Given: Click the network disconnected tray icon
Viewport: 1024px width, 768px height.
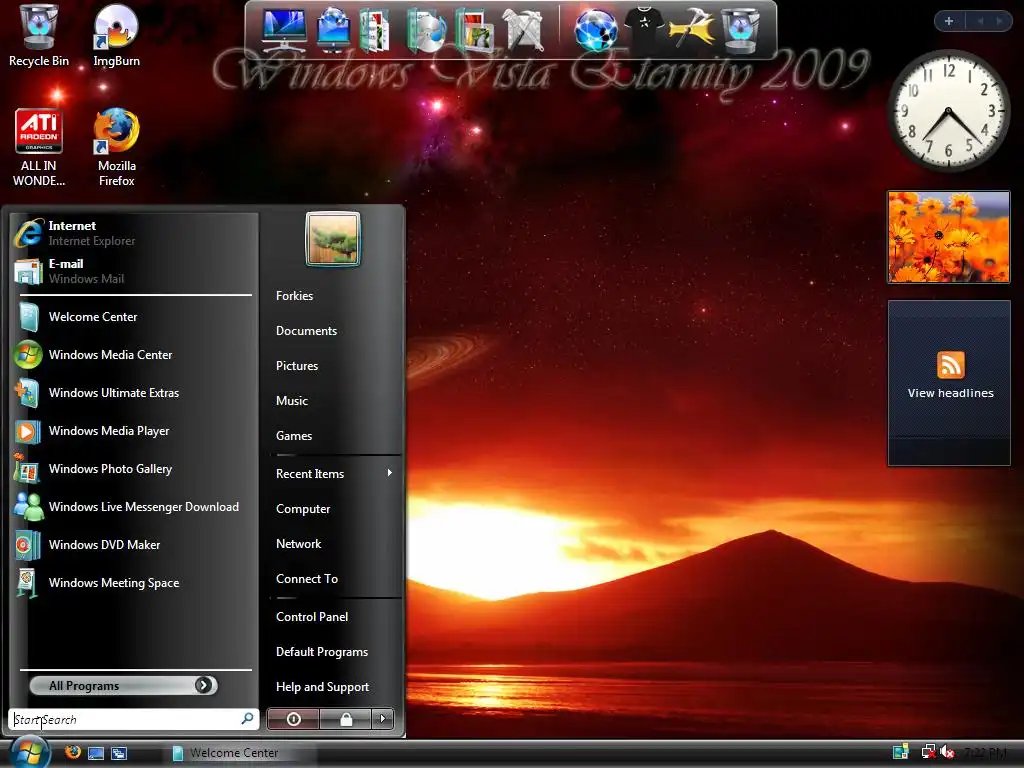Looking at the screenshot, I should 928,752.
